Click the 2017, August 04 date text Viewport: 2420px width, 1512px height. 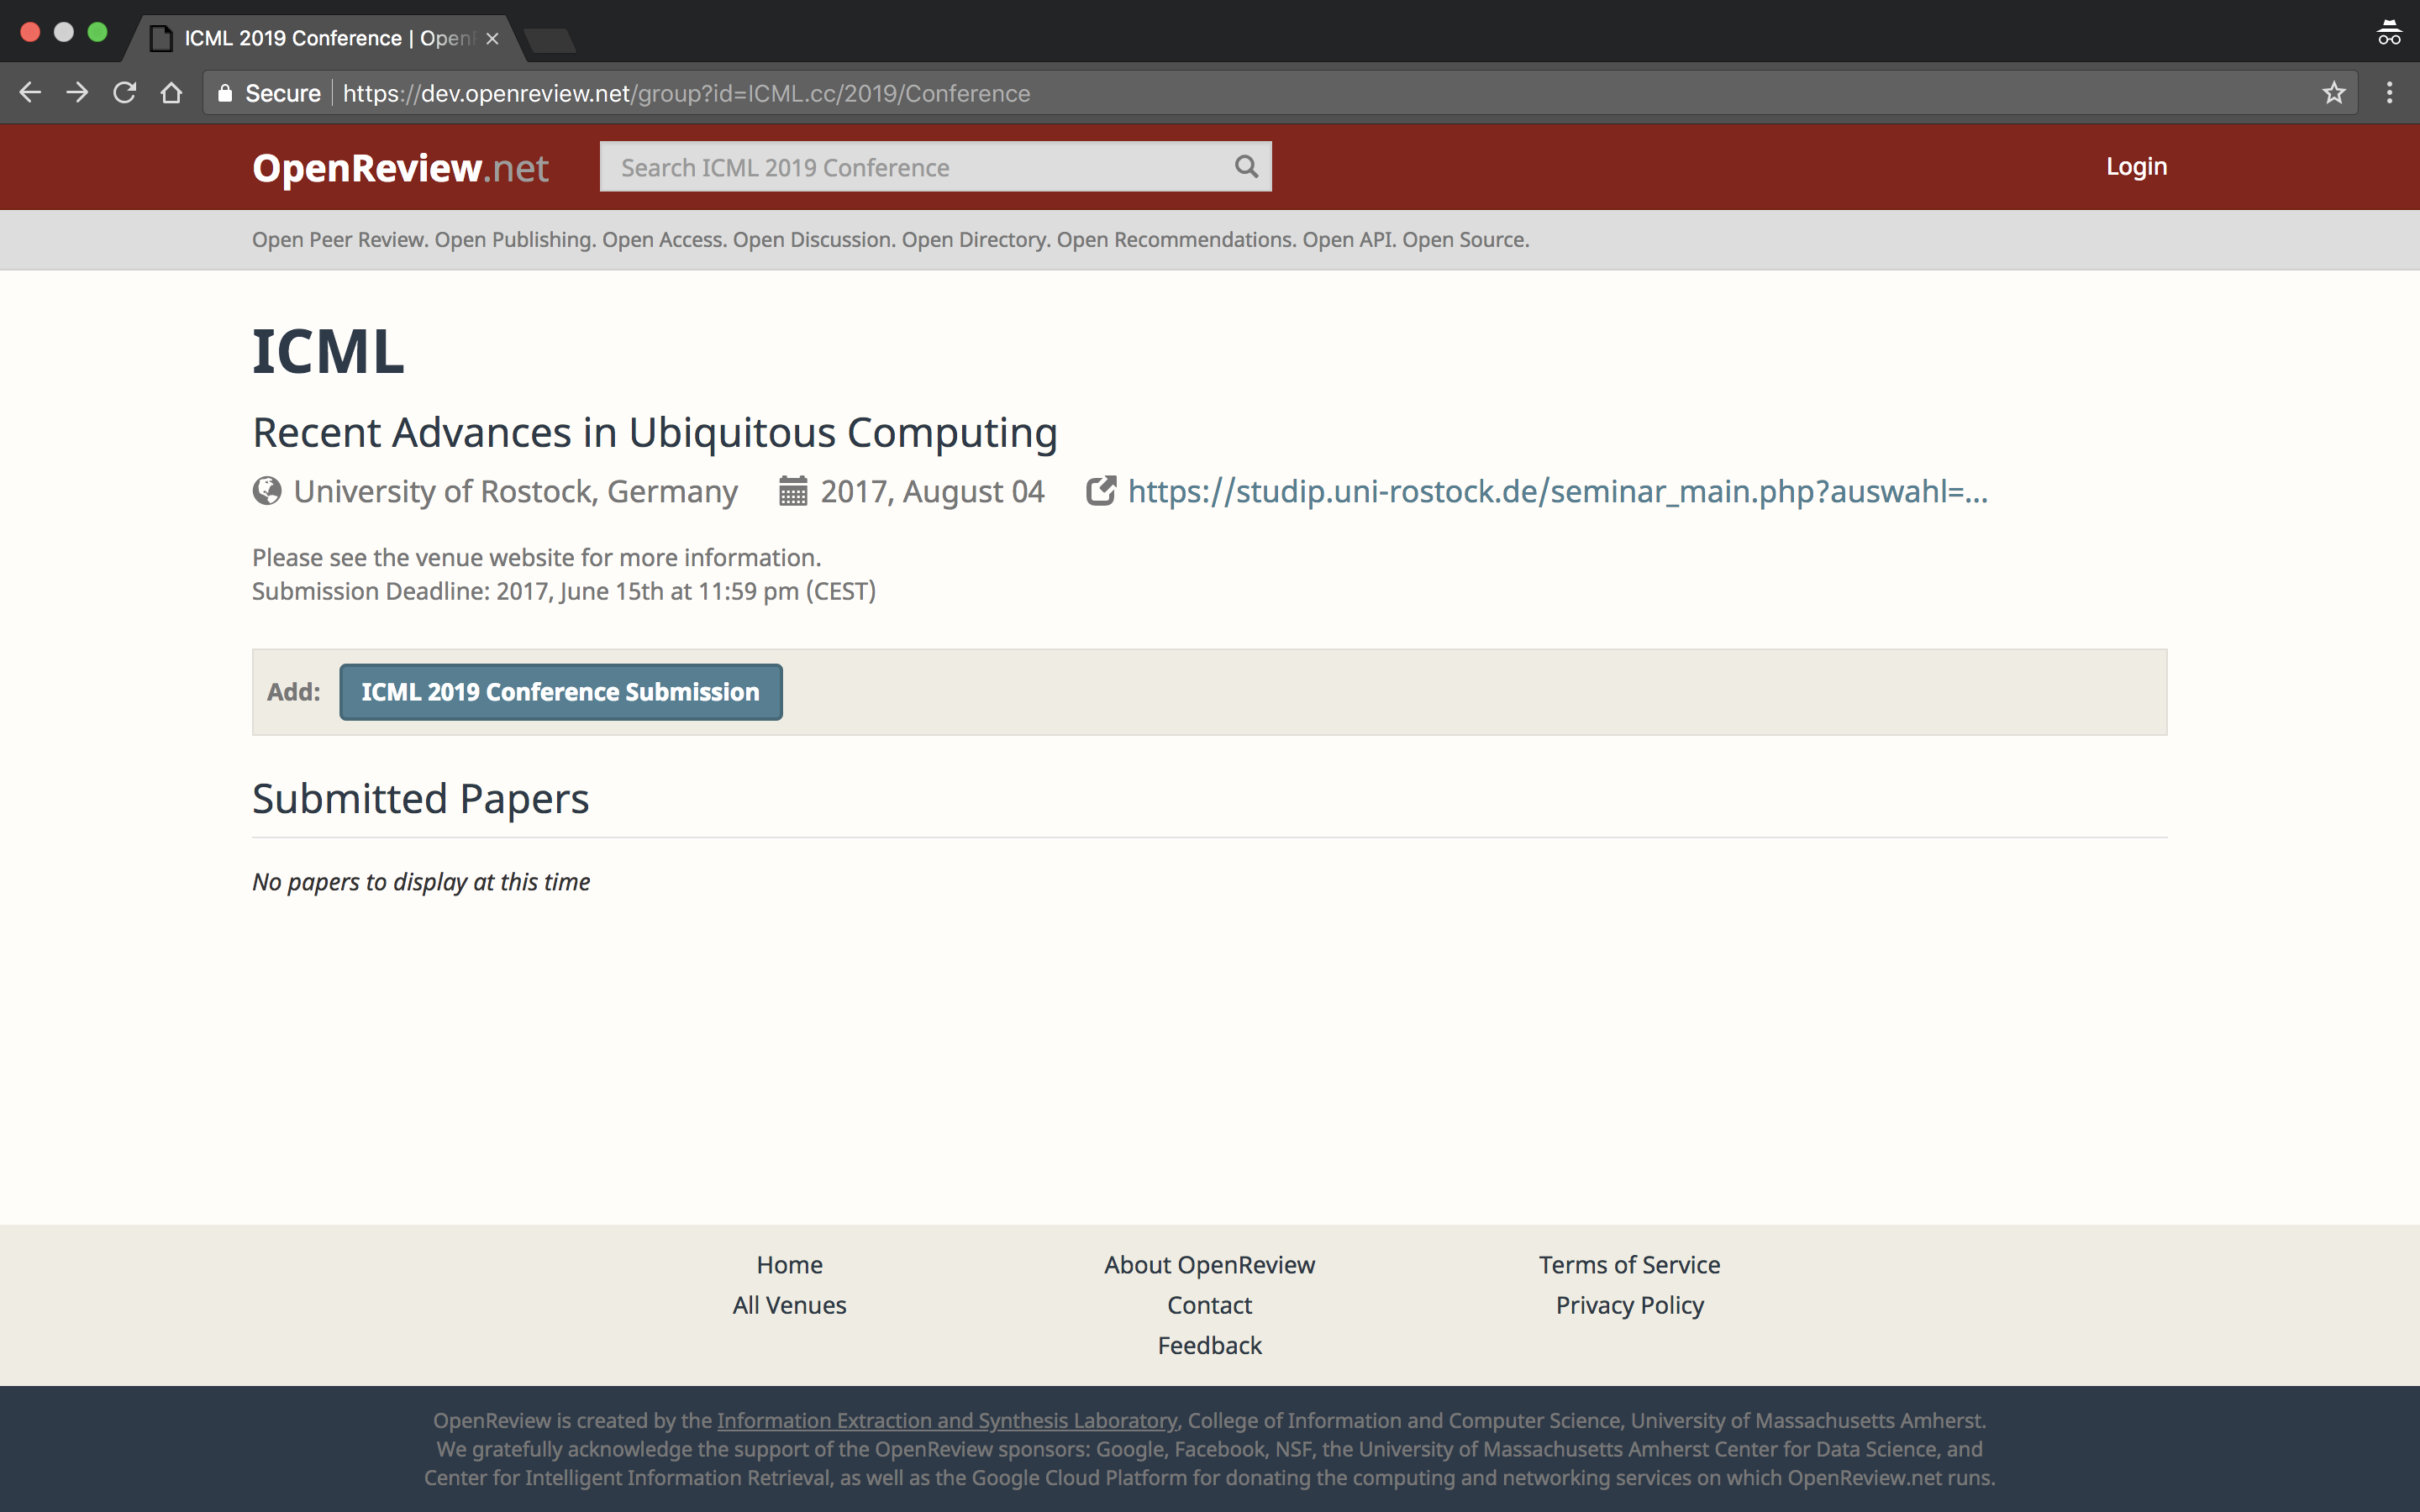pyautogui.click(x=932, y=491)
